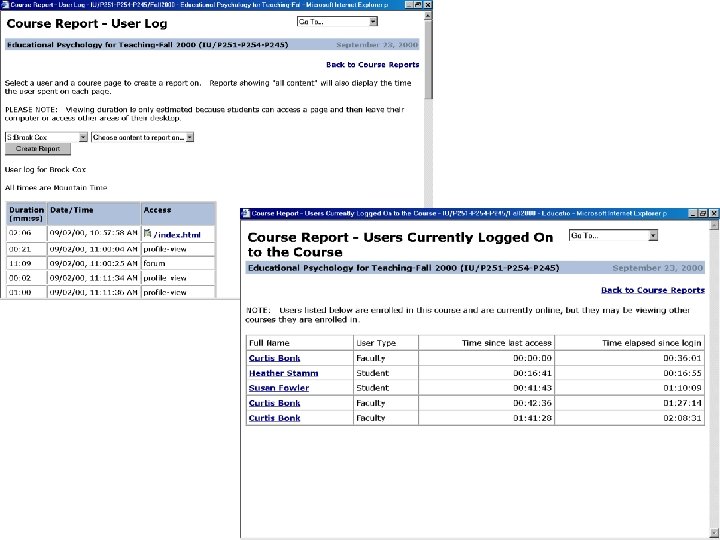Click the 00:16:41 last access cell

tap(486, 373)
